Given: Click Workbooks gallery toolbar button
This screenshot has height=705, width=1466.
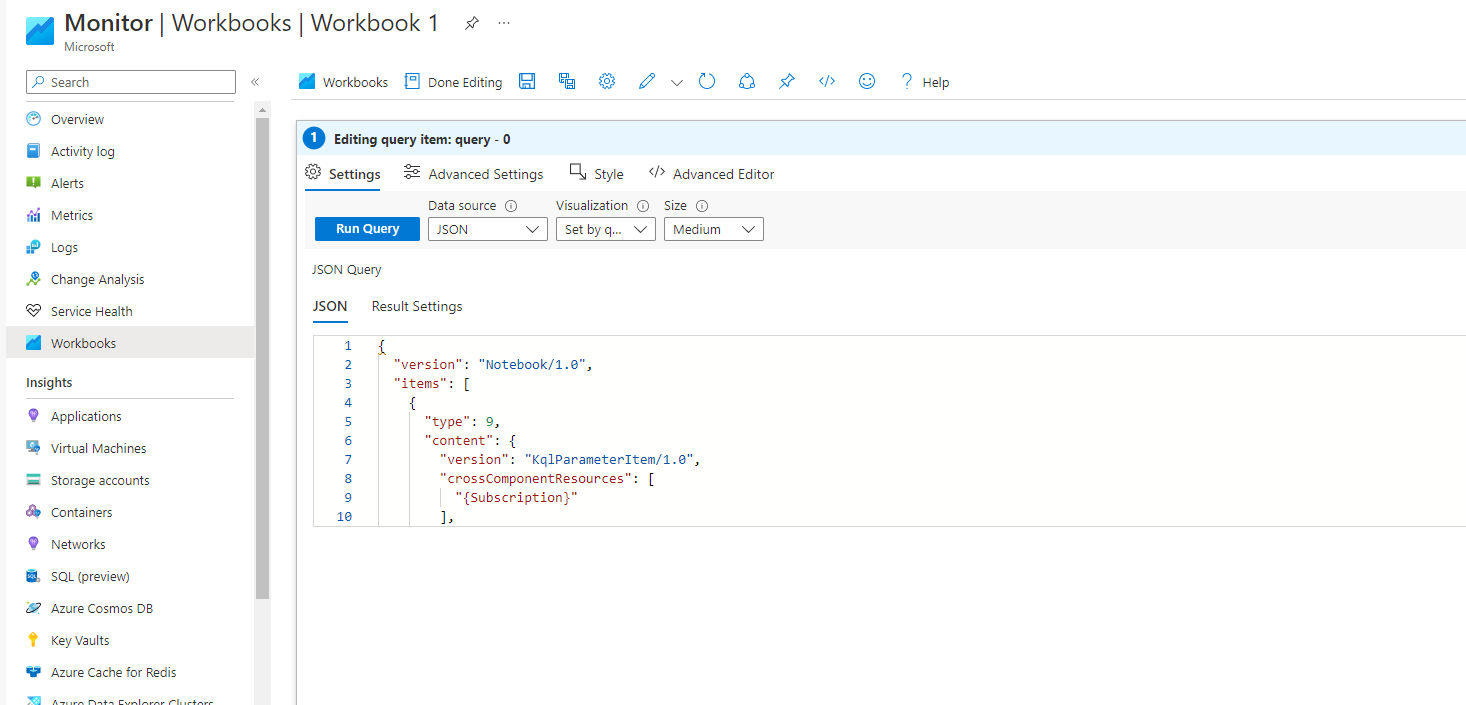Looking at the screenshot, I should (x=343, y=82).
